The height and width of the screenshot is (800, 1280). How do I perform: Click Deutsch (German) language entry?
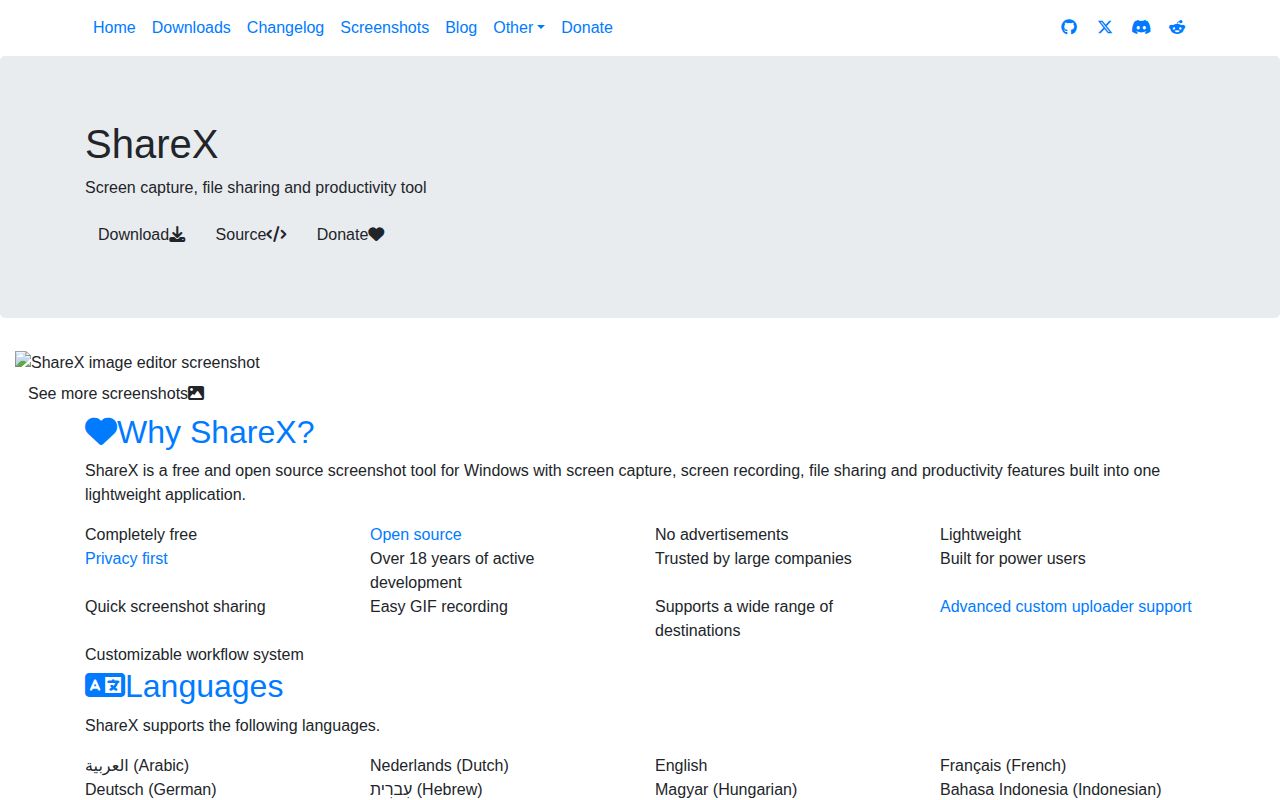150,789
